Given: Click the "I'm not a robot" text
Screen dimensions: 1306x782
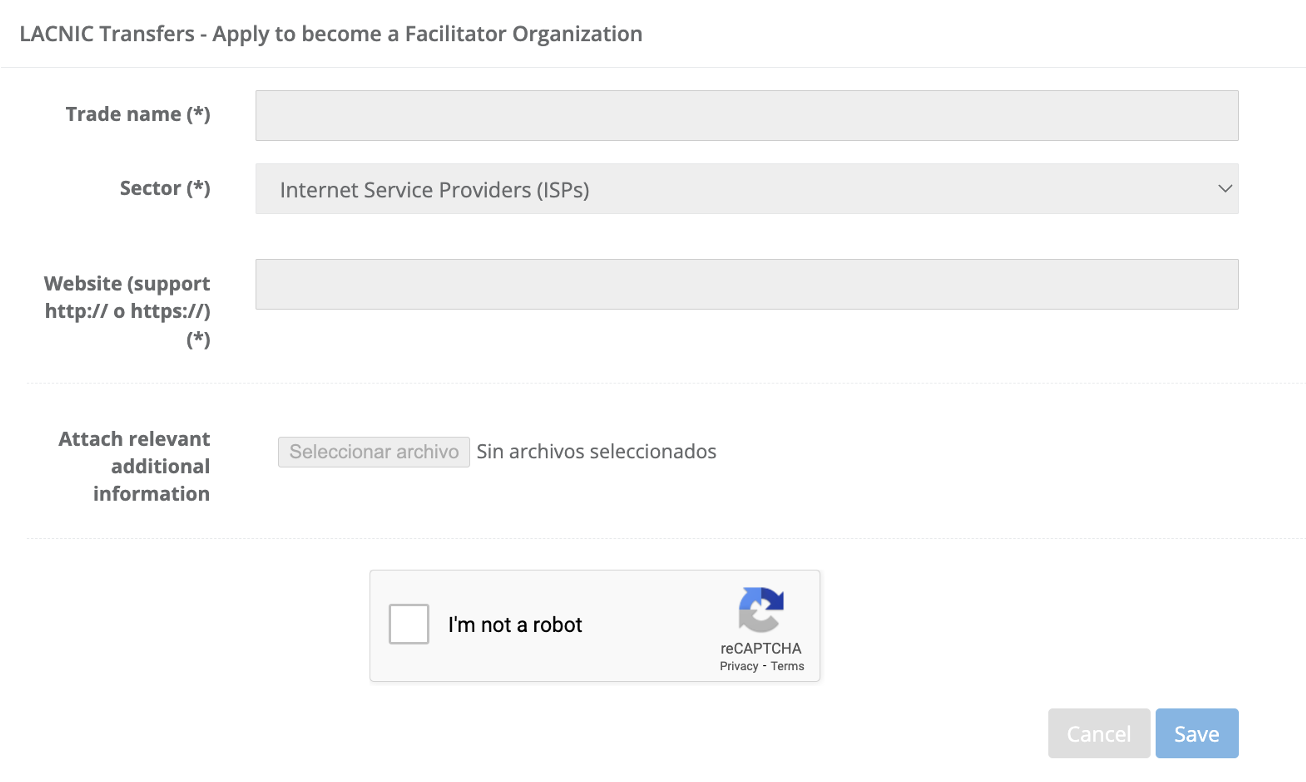Looking at the screenshot, I should (x=515, y=625).
